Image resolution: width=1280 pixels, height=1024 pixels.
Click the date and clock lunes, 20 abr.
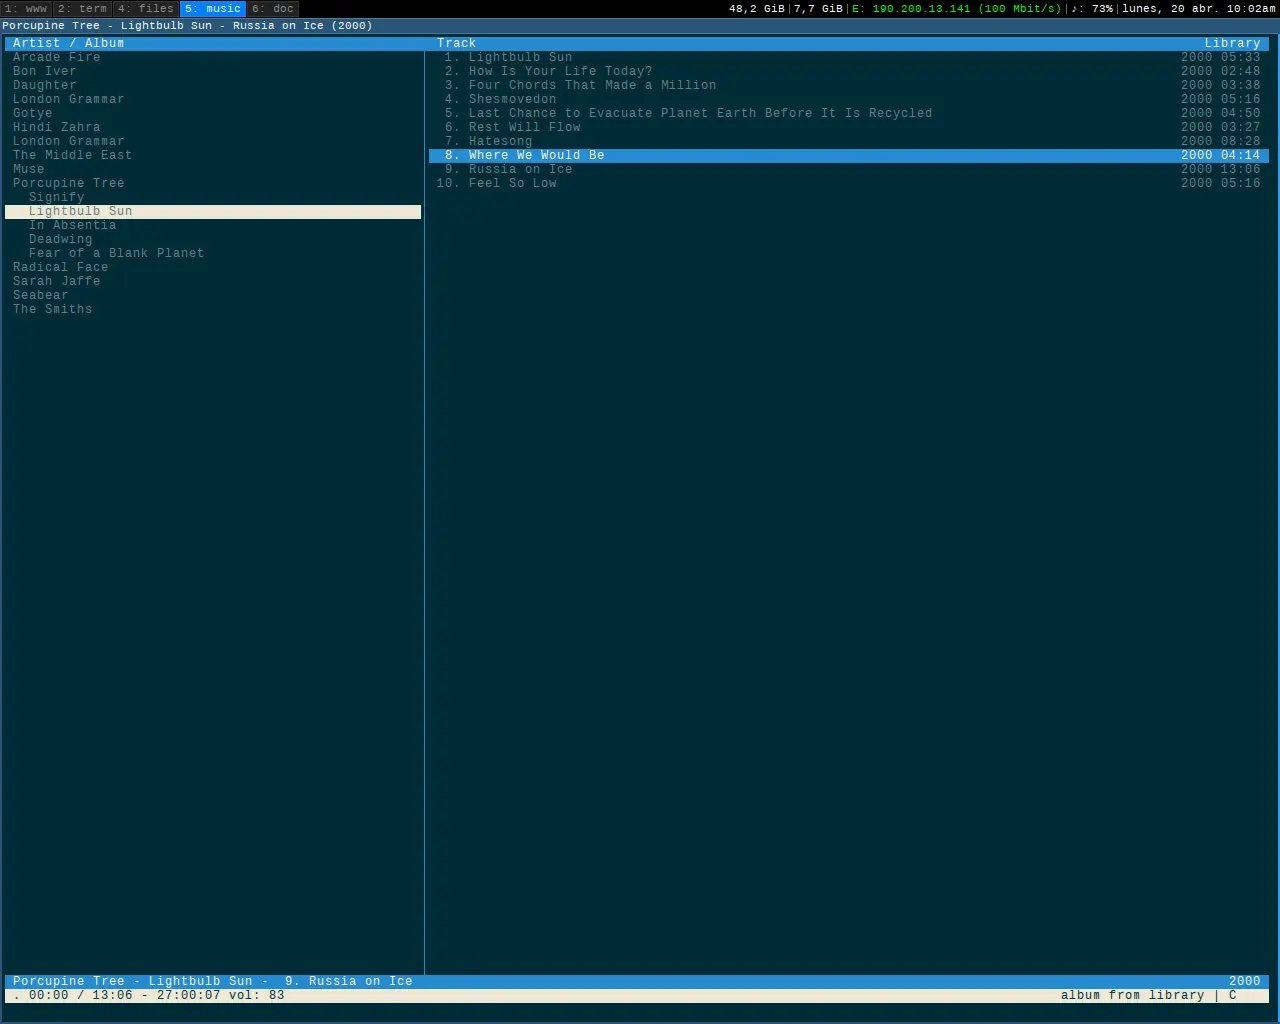(x=1199, y=9)
